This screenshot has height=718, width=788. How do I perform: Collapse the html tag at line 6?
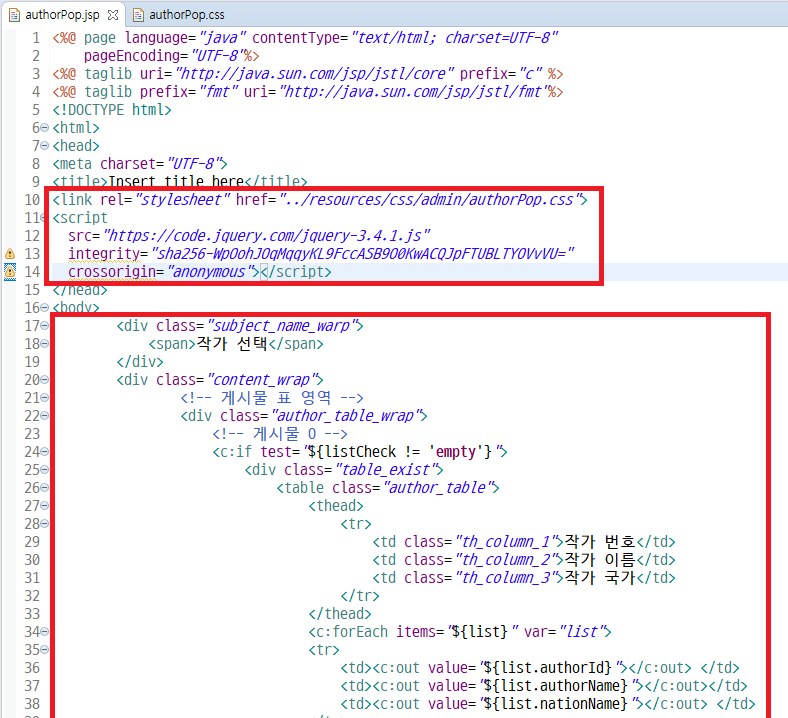pos(44,128)
